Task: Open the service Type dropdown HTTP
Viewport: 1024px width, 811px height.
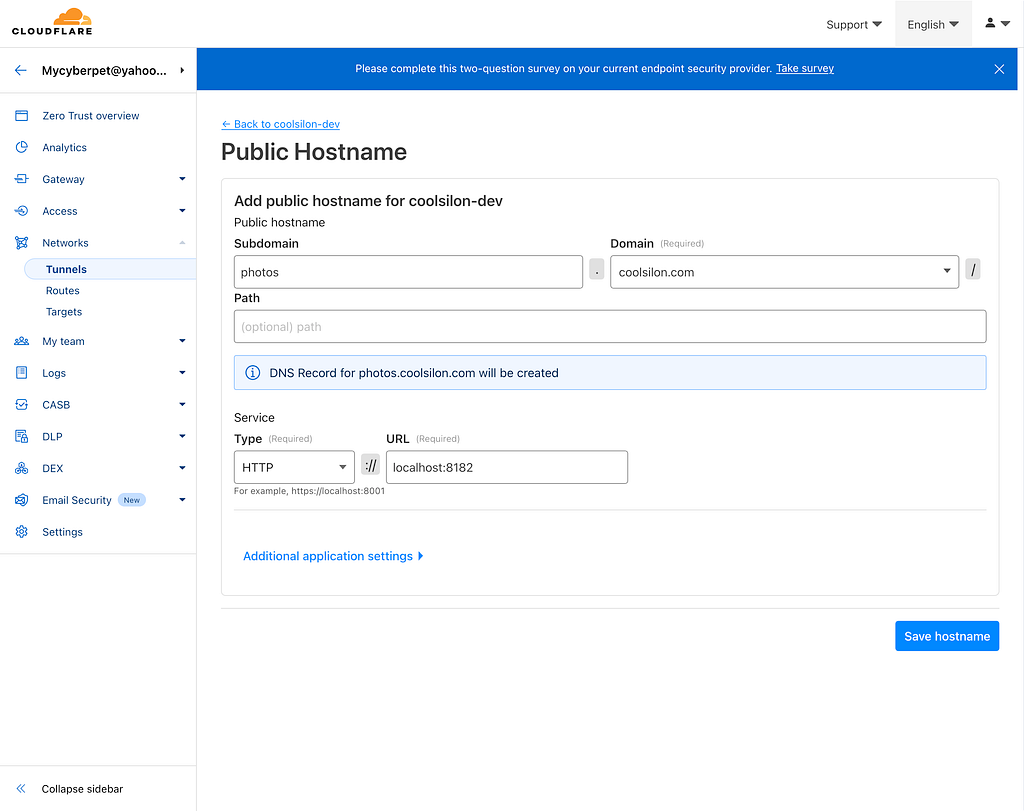Action: (x=294, y=468)
